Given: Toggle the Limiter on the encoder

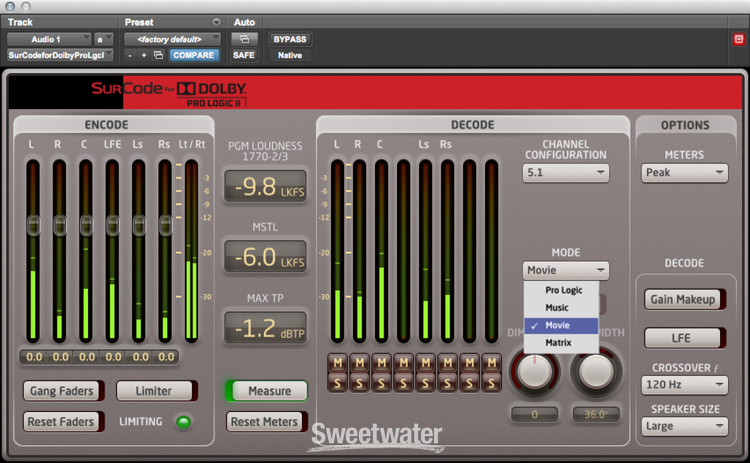Looking at the screenshot, I should tap(154, 391).
